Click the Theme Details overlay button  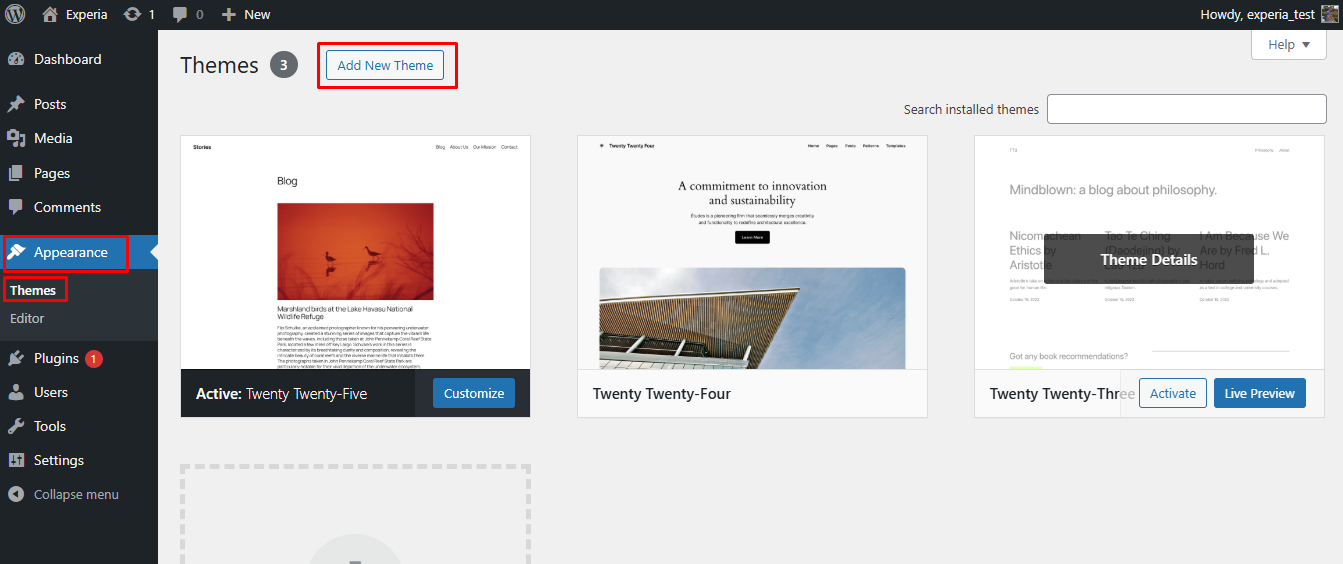click(x=1149, y=259)
